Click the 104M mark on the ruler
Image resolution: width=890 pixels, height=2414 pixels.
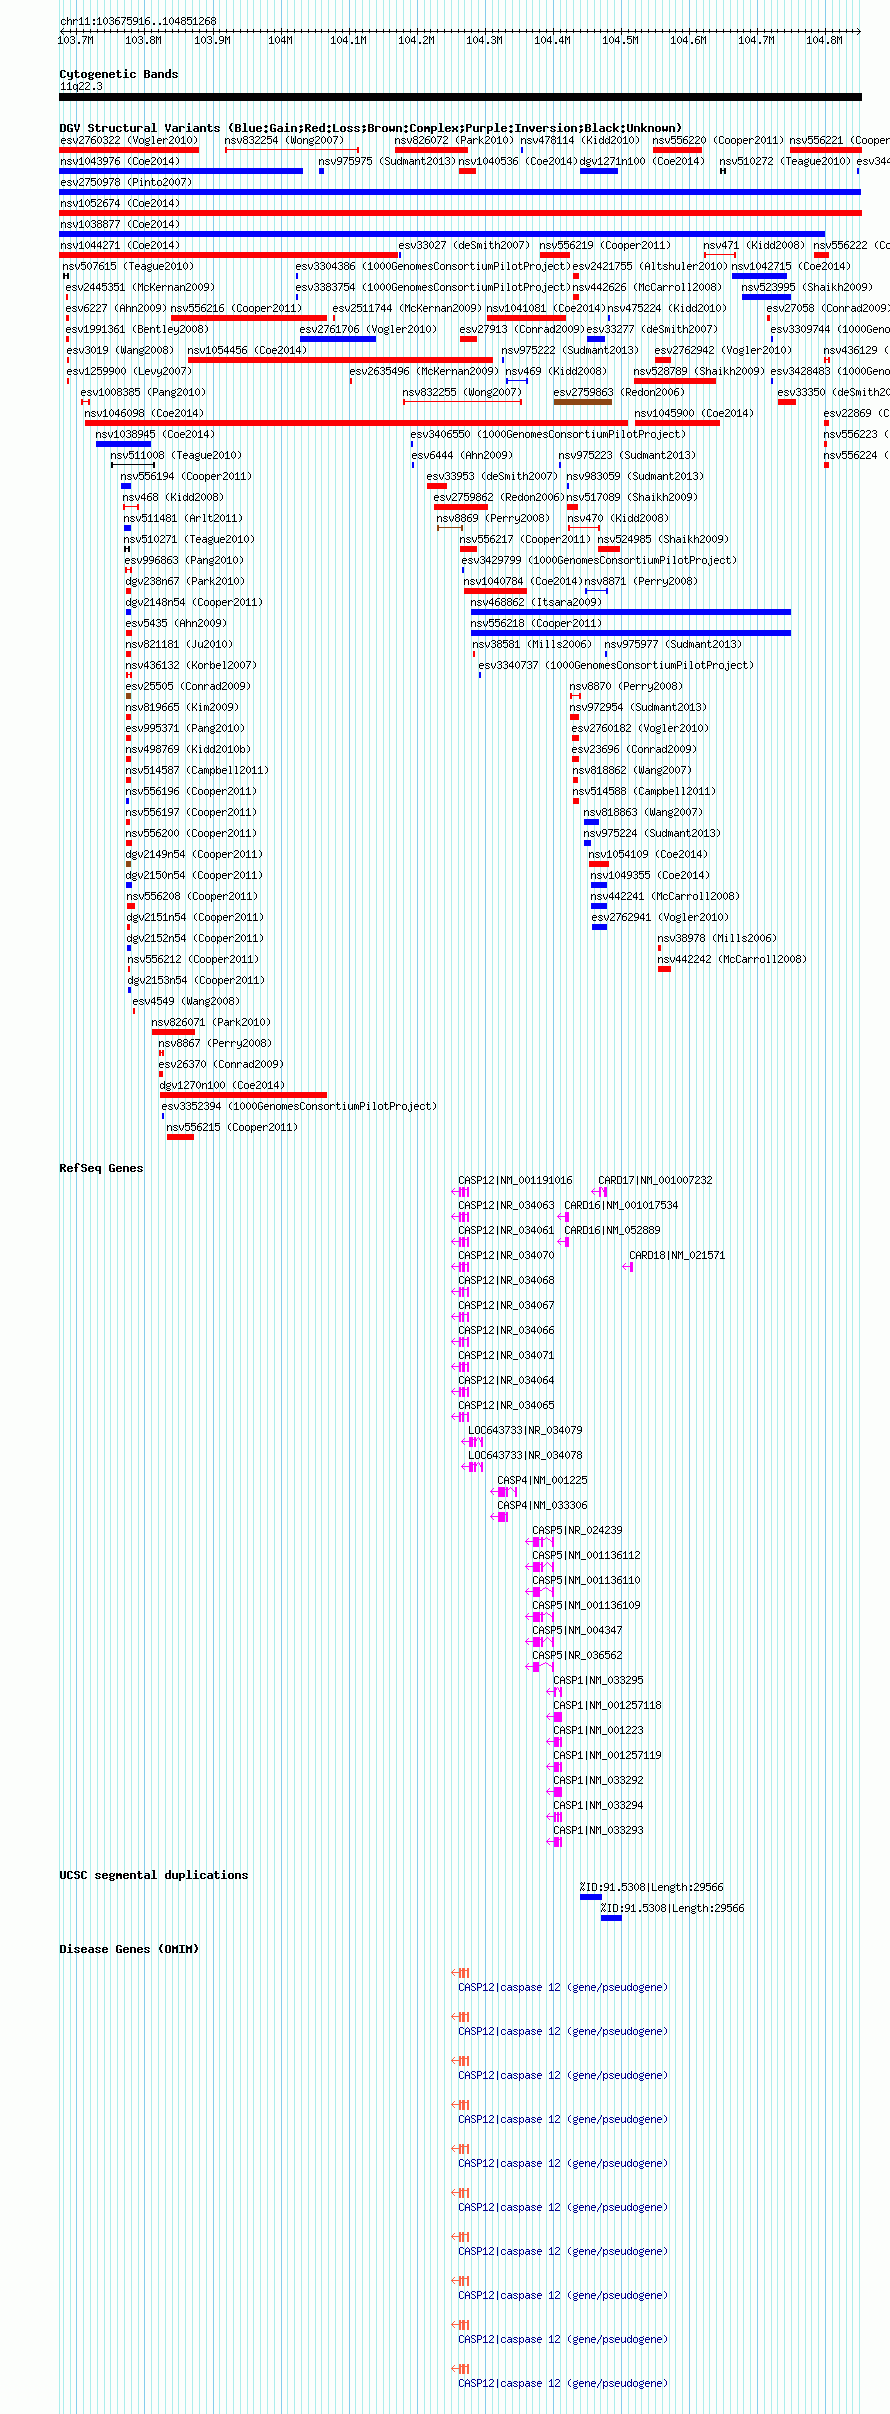tap(280, 40)
